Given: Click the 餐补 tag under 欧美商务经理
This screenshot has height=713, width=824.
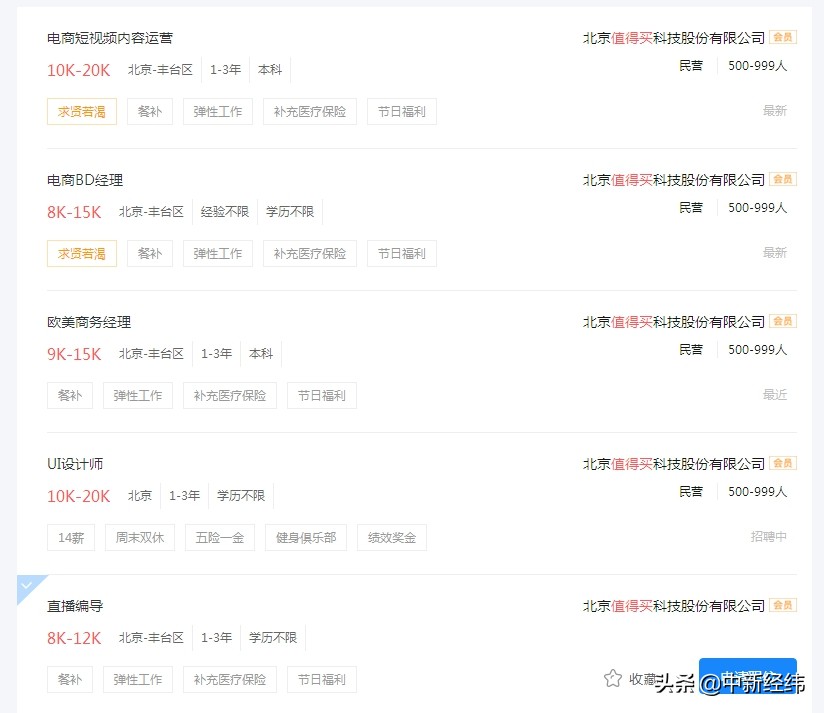Looking at the screenshot, I should 69,395.
